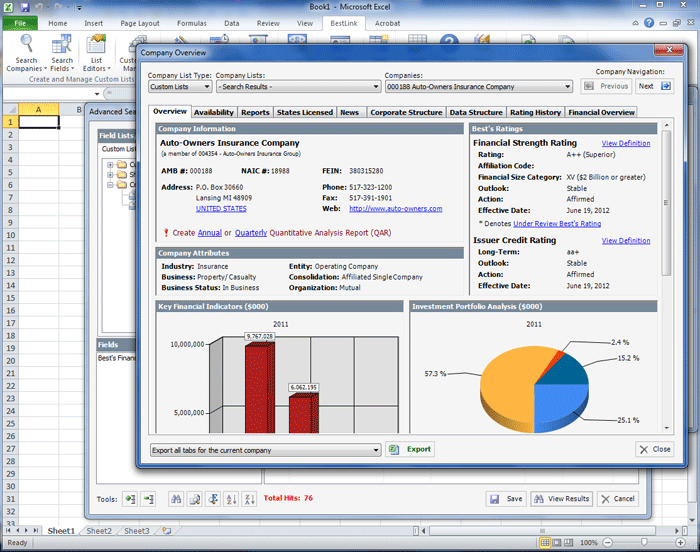Click the magnifier-over-page tool in Tools row

[x=195, y=498]
